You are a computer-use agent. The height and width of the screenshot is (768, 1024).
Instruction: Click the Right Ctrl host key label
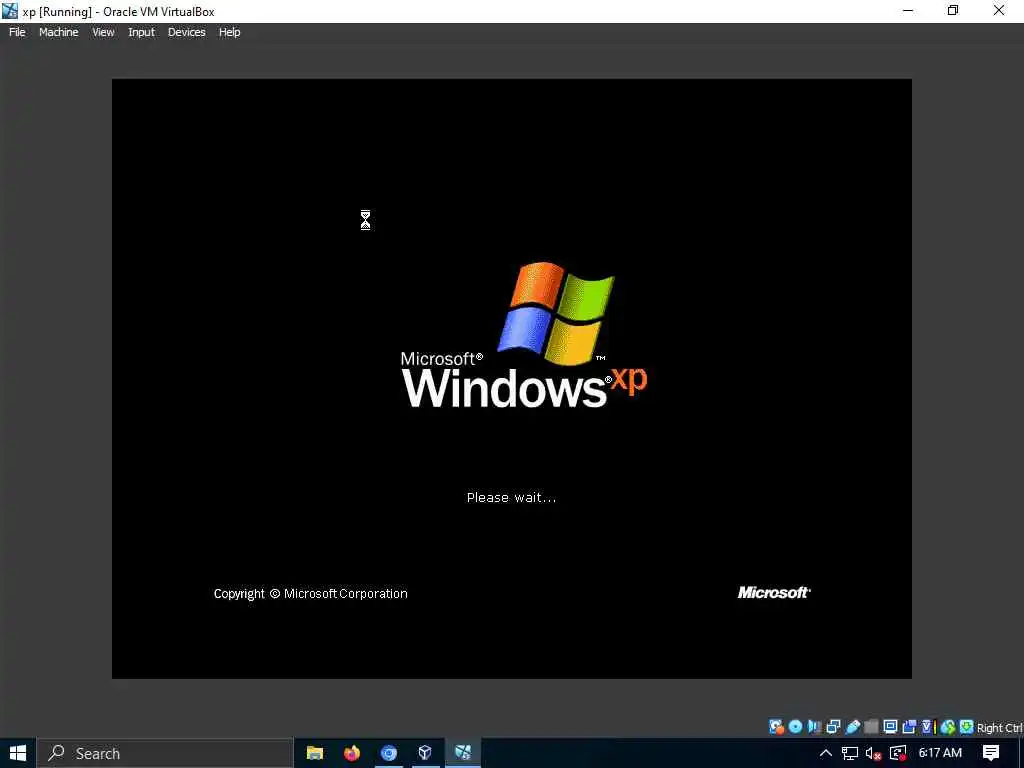point(1000,728)
